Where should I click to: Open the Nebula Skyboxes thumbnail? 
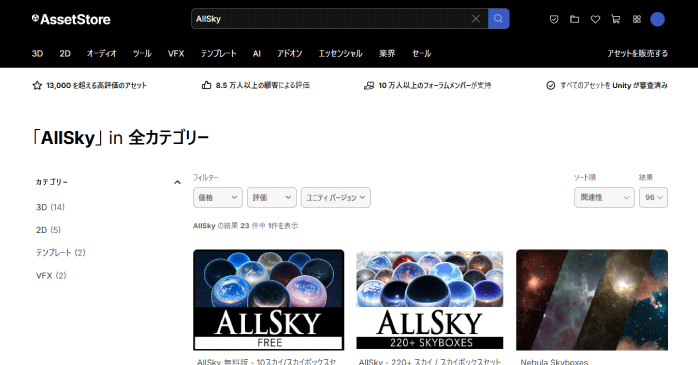(592, 300)
